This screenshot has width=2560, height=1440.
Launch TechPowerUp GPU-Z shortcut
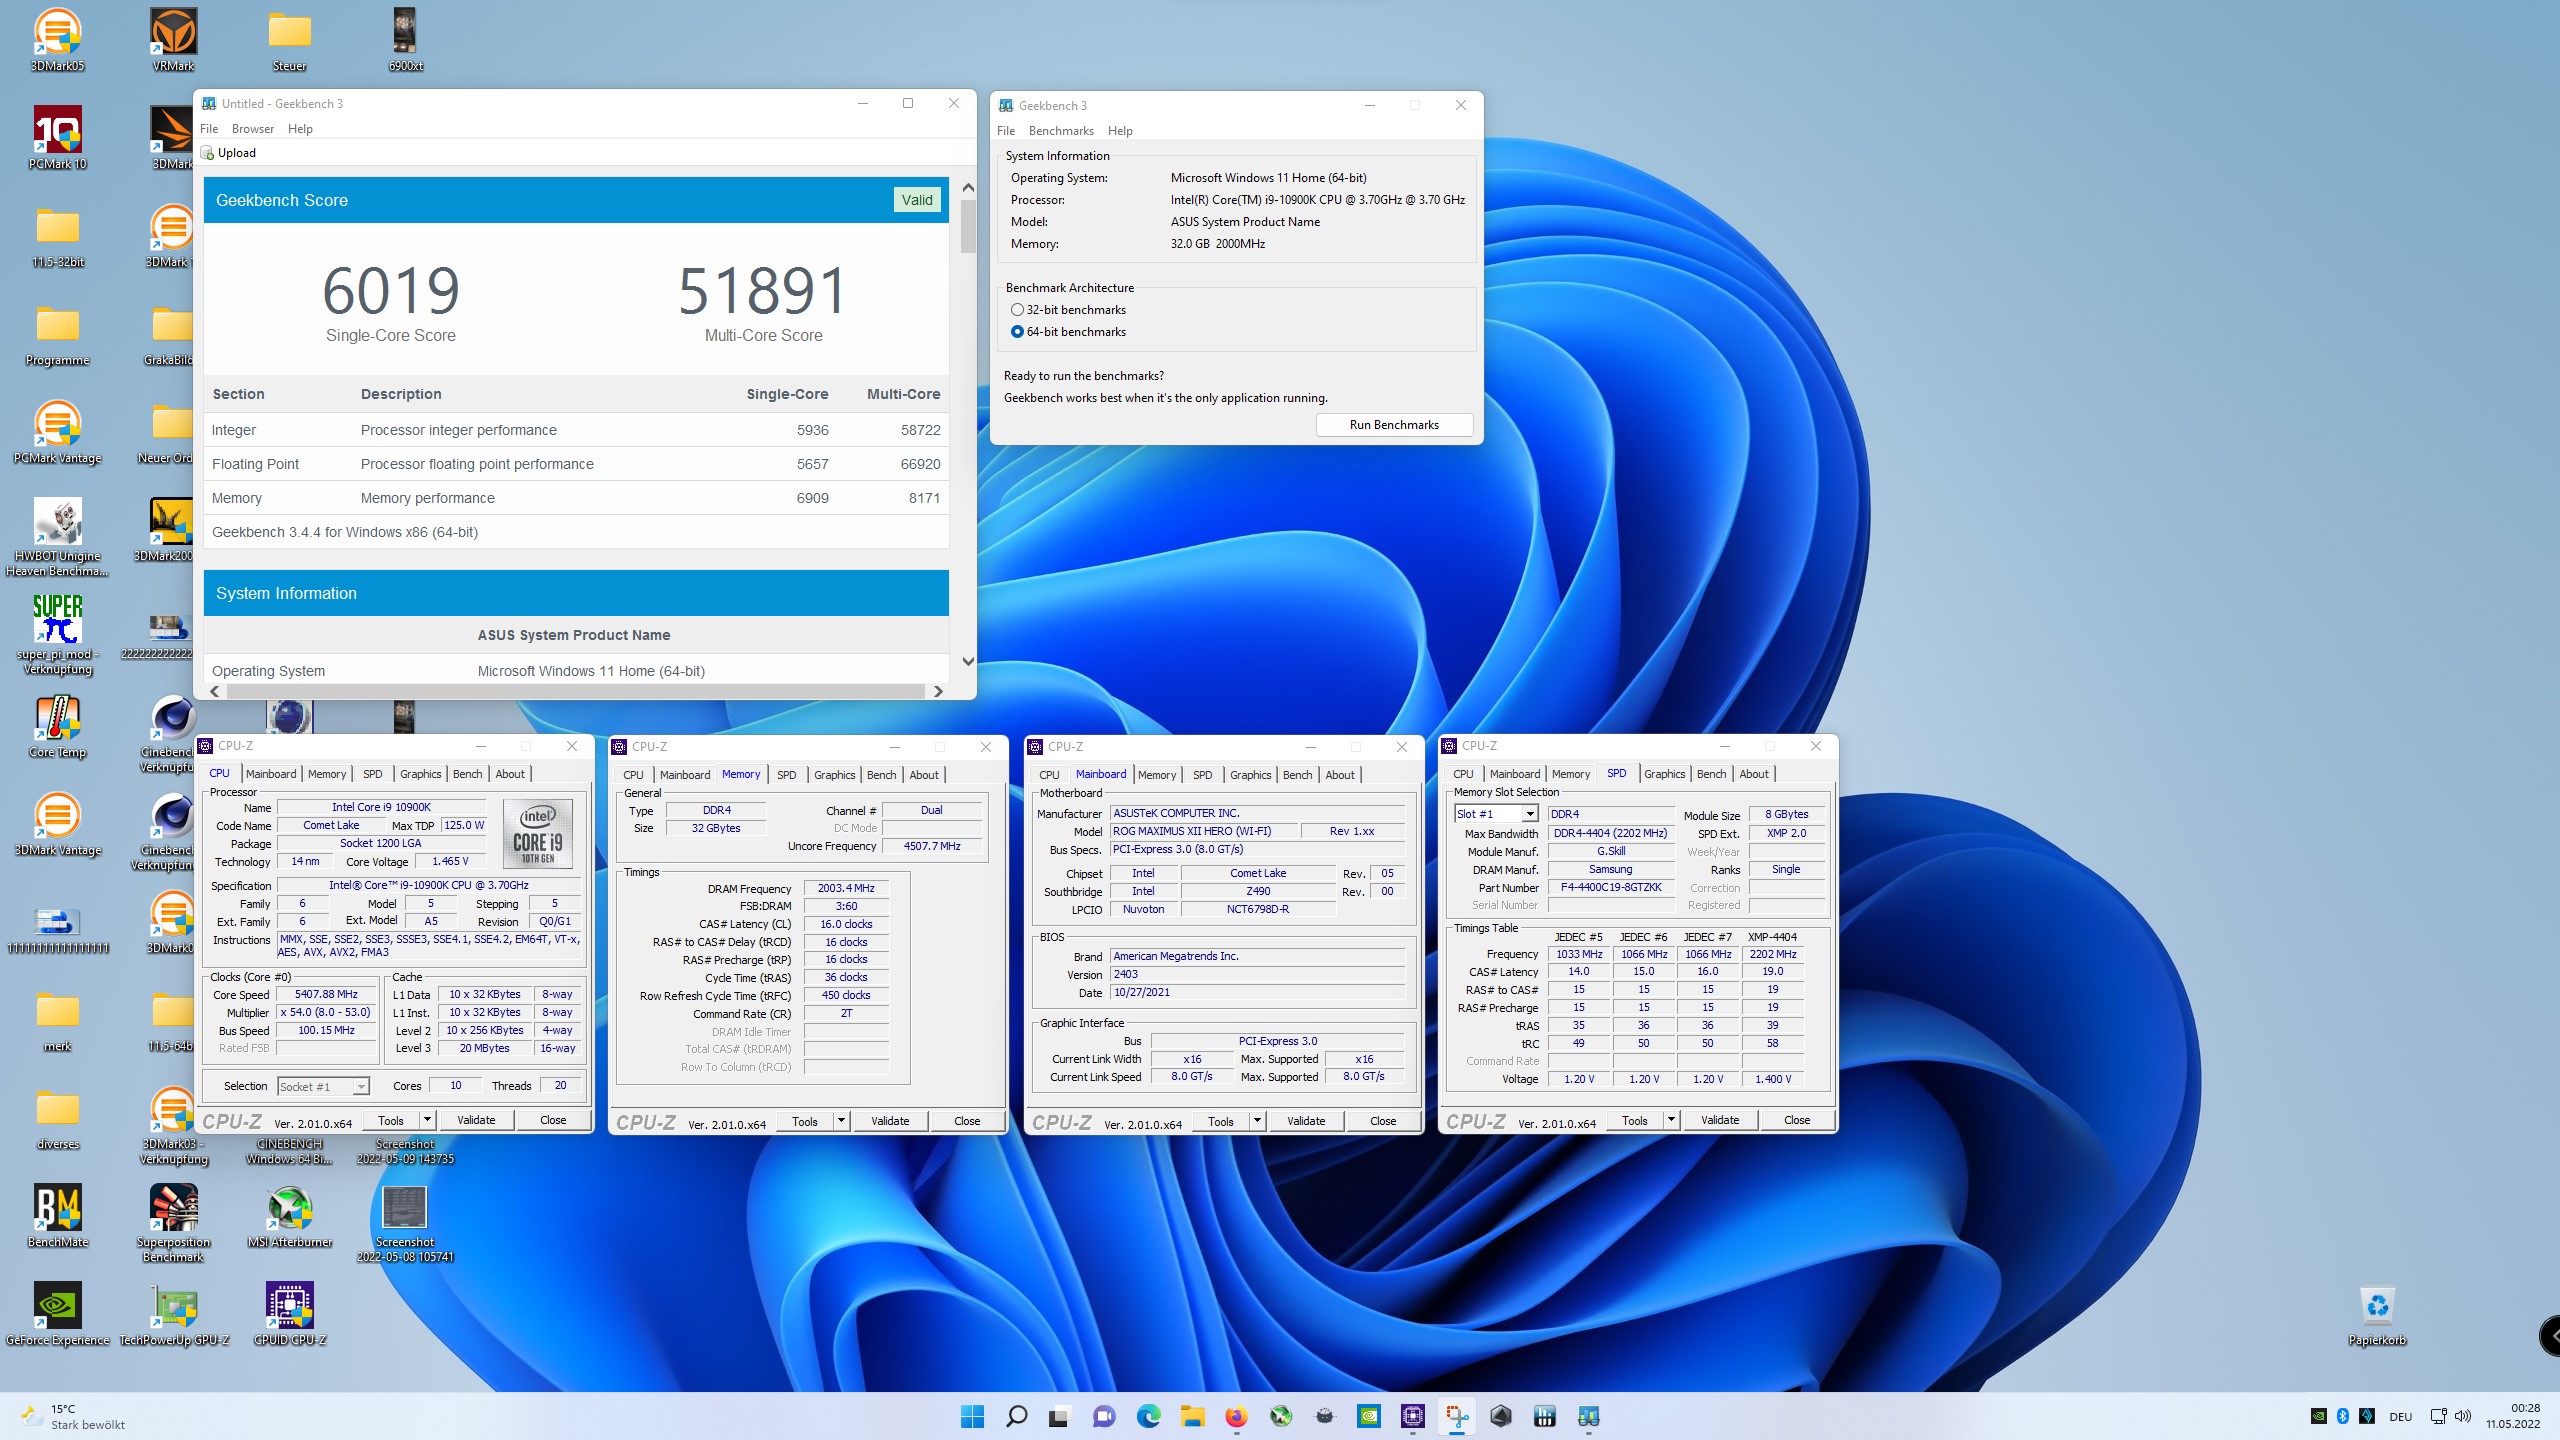tap(174, 1314)
